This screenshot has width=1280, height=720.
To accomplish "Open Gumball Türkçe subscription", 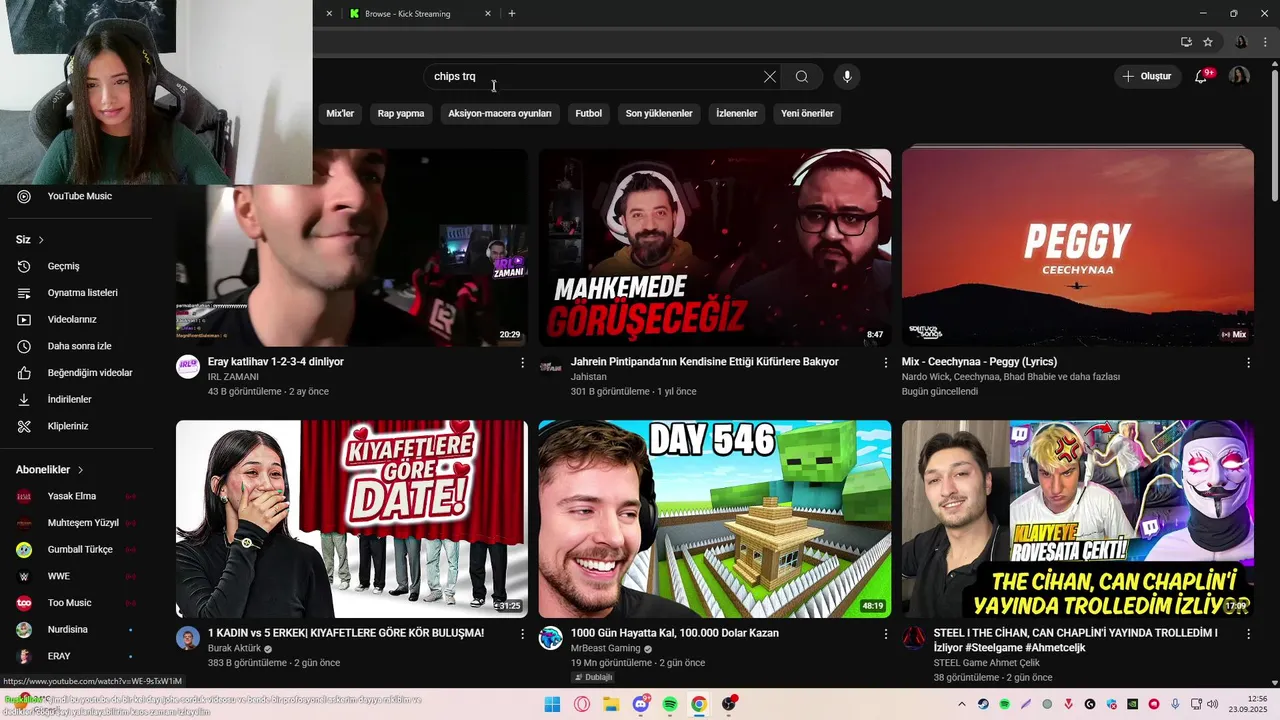I will coord(79,550).
